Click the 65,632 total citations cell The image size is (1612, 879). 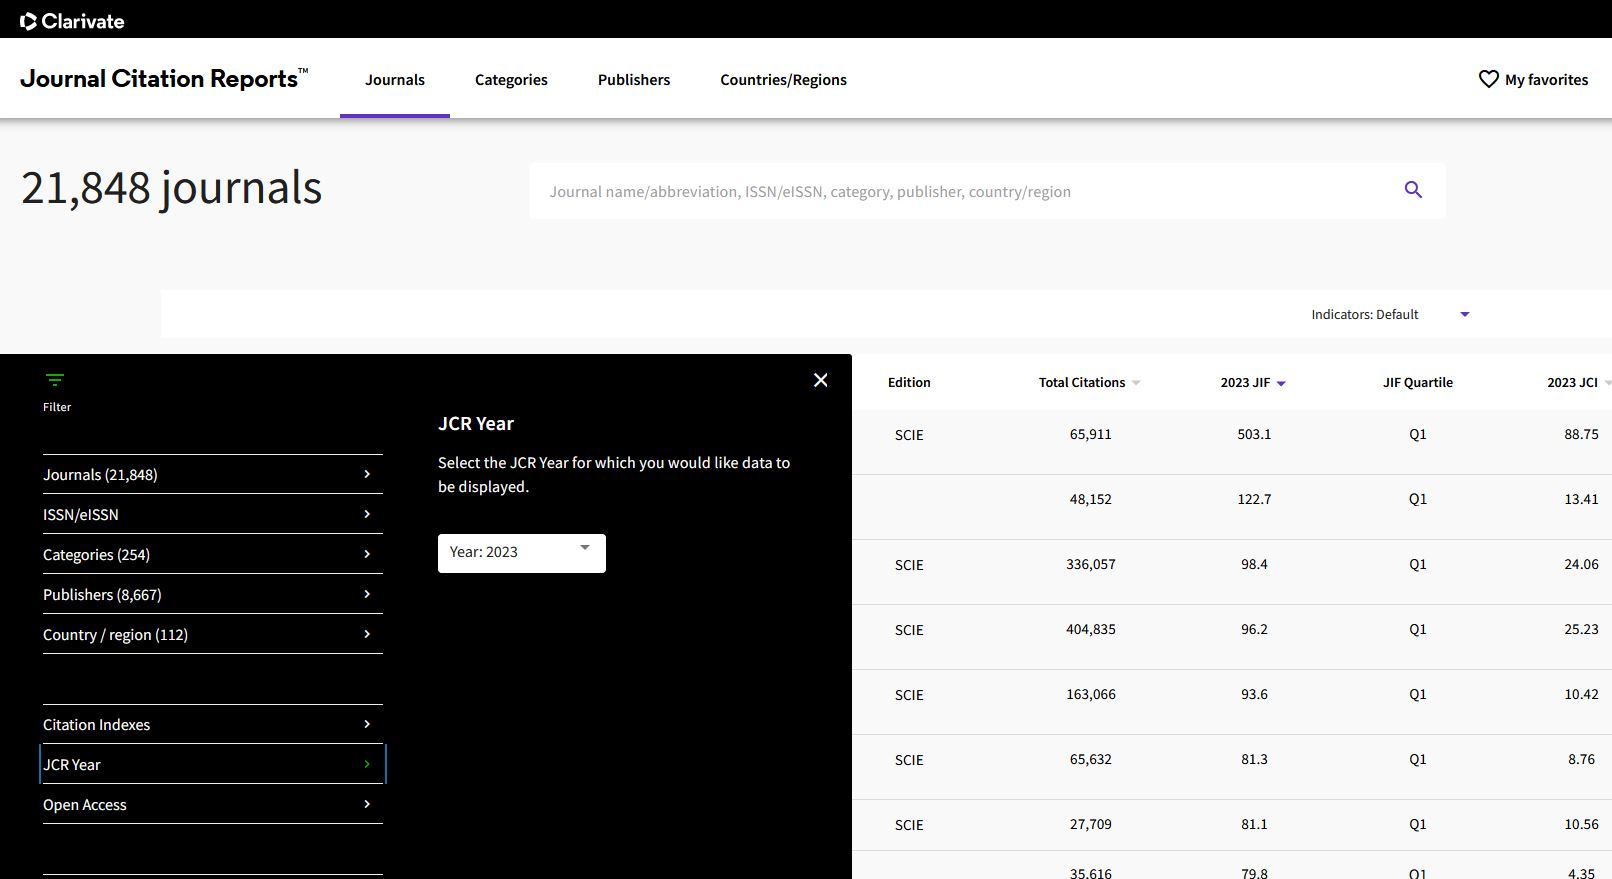(1090, 759)
